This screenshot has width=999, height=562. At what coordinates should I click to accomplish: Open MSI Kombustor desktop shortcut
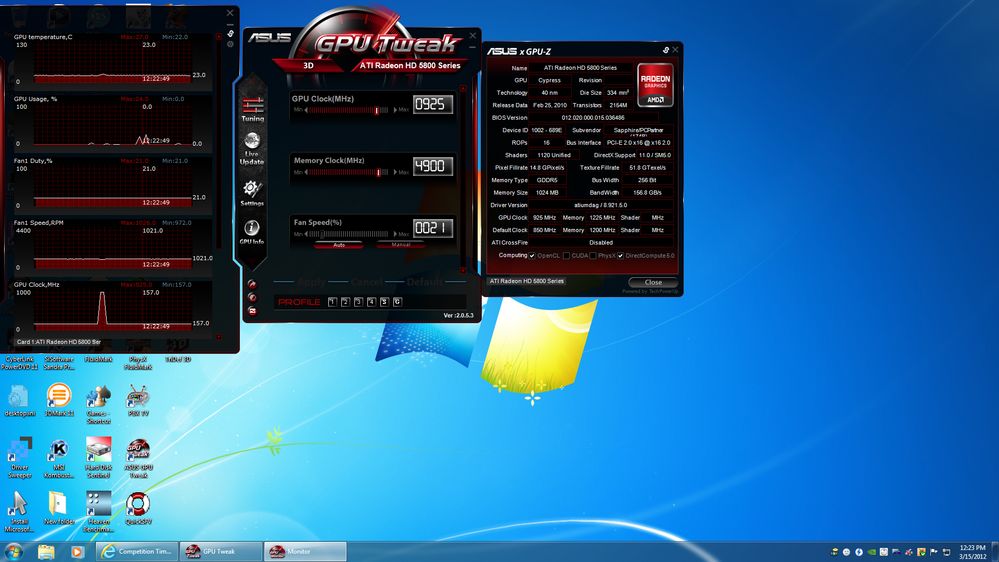[x=59, y=458]
